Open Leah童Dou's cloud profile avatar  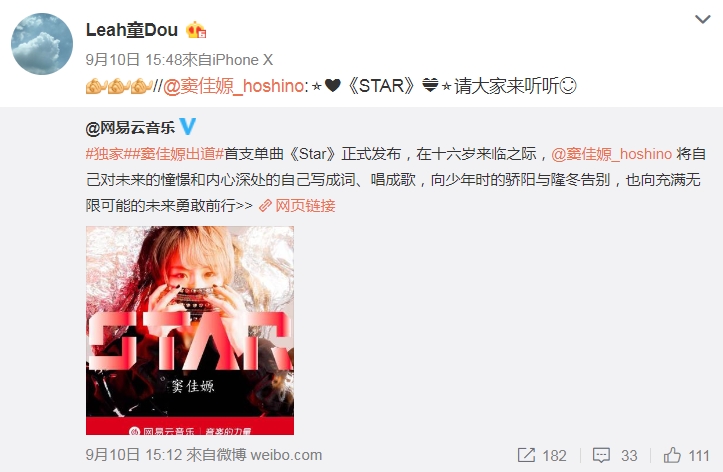(42, 44)
